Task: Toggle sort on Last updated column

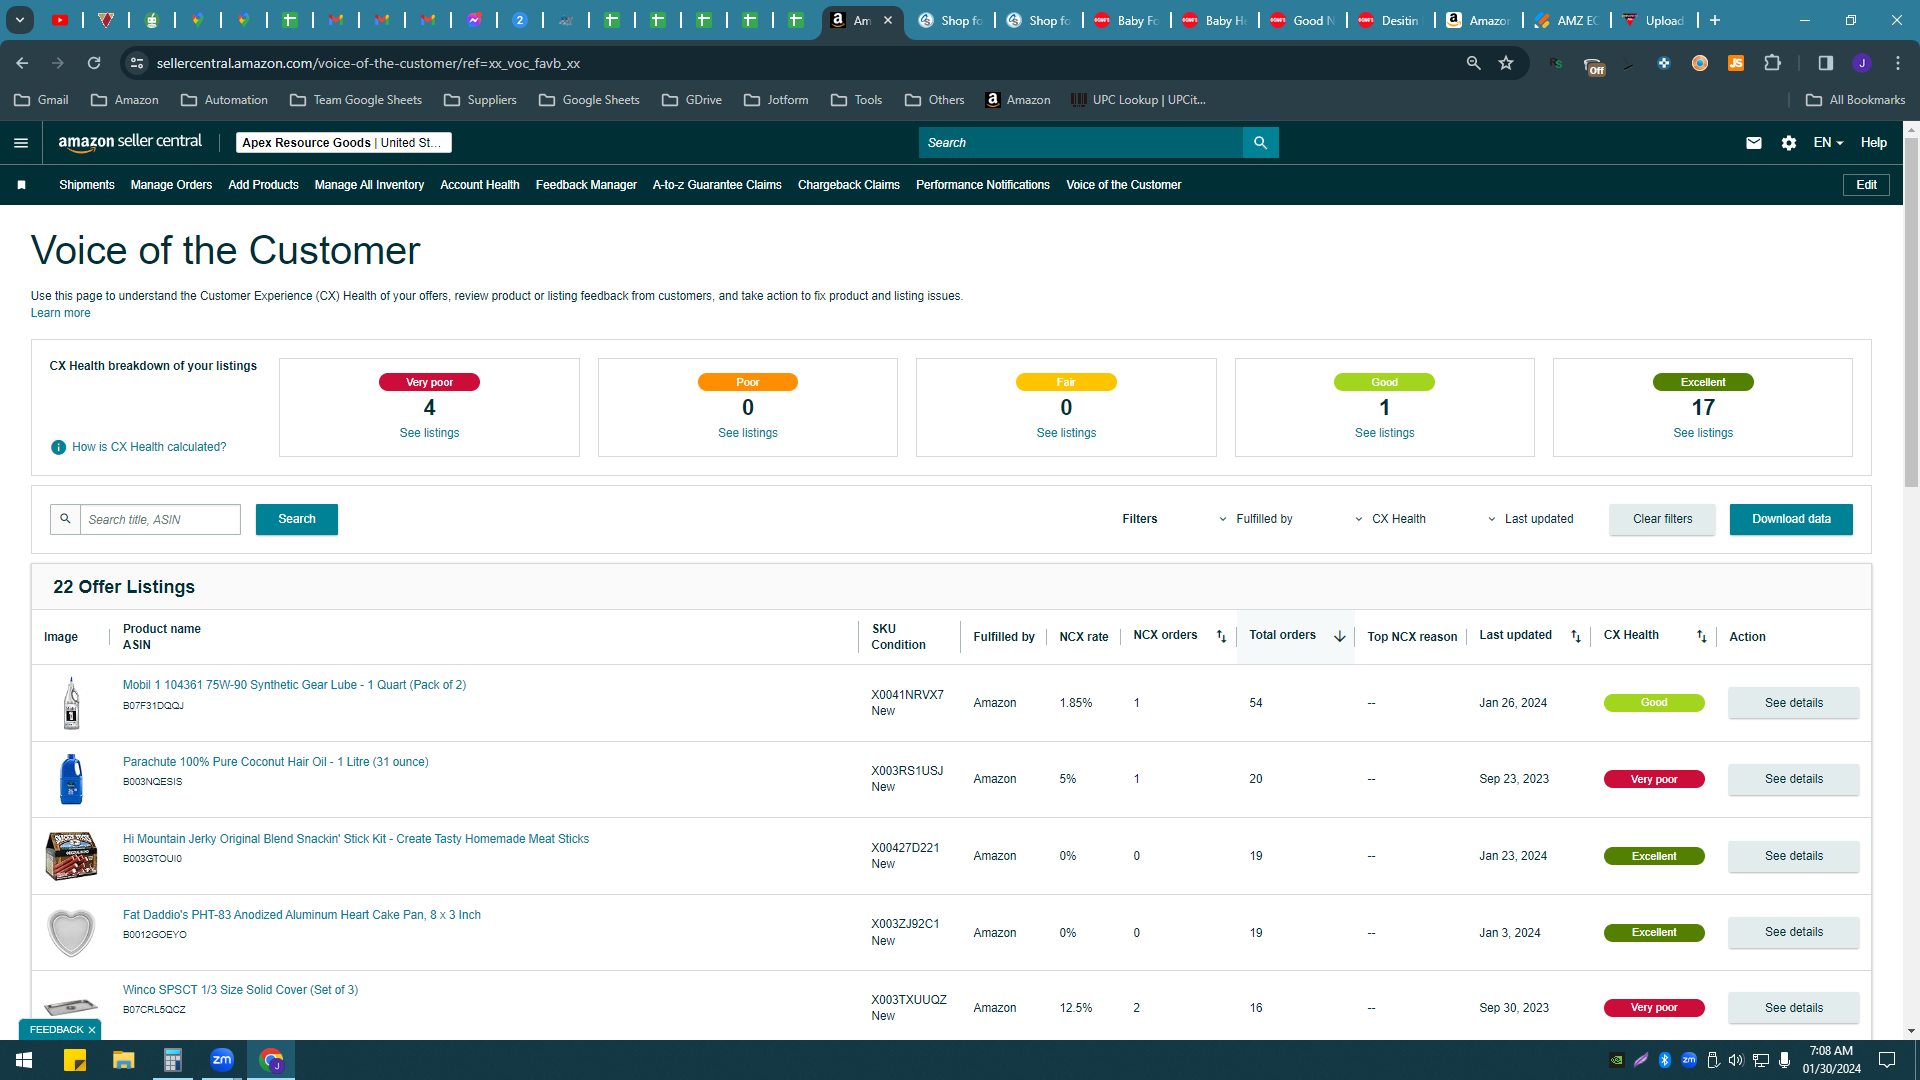Action: pyautogui.click(x=1576, y=636)
